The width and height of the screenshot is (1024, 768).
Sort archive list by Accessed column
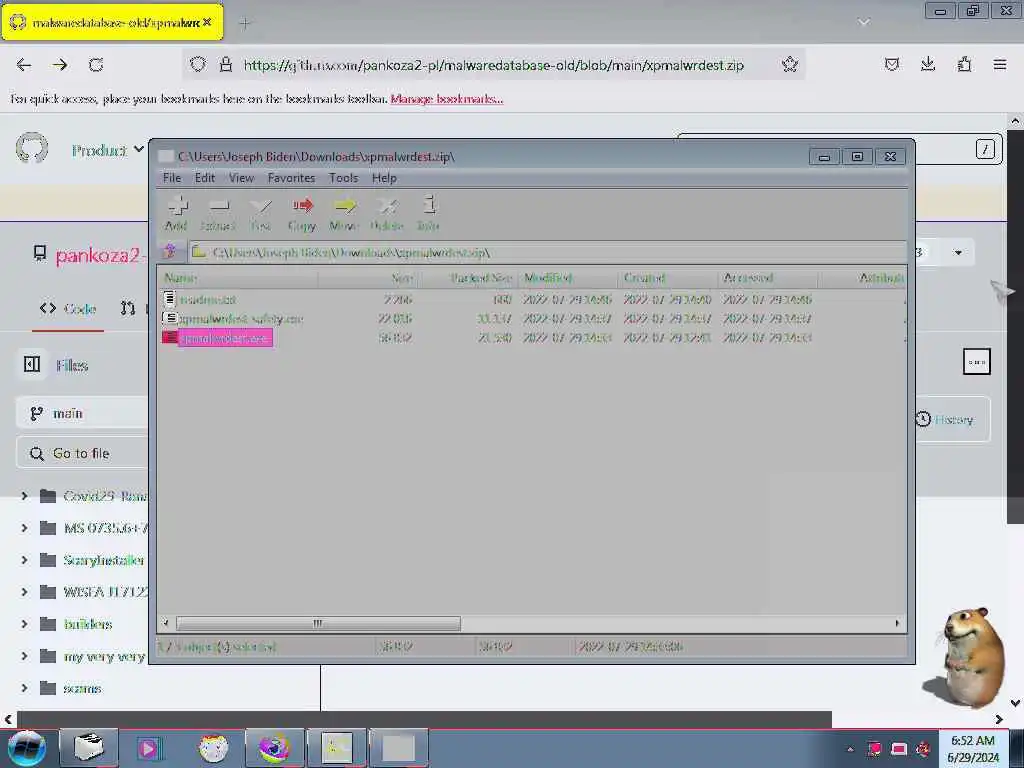tap(767, 278)
